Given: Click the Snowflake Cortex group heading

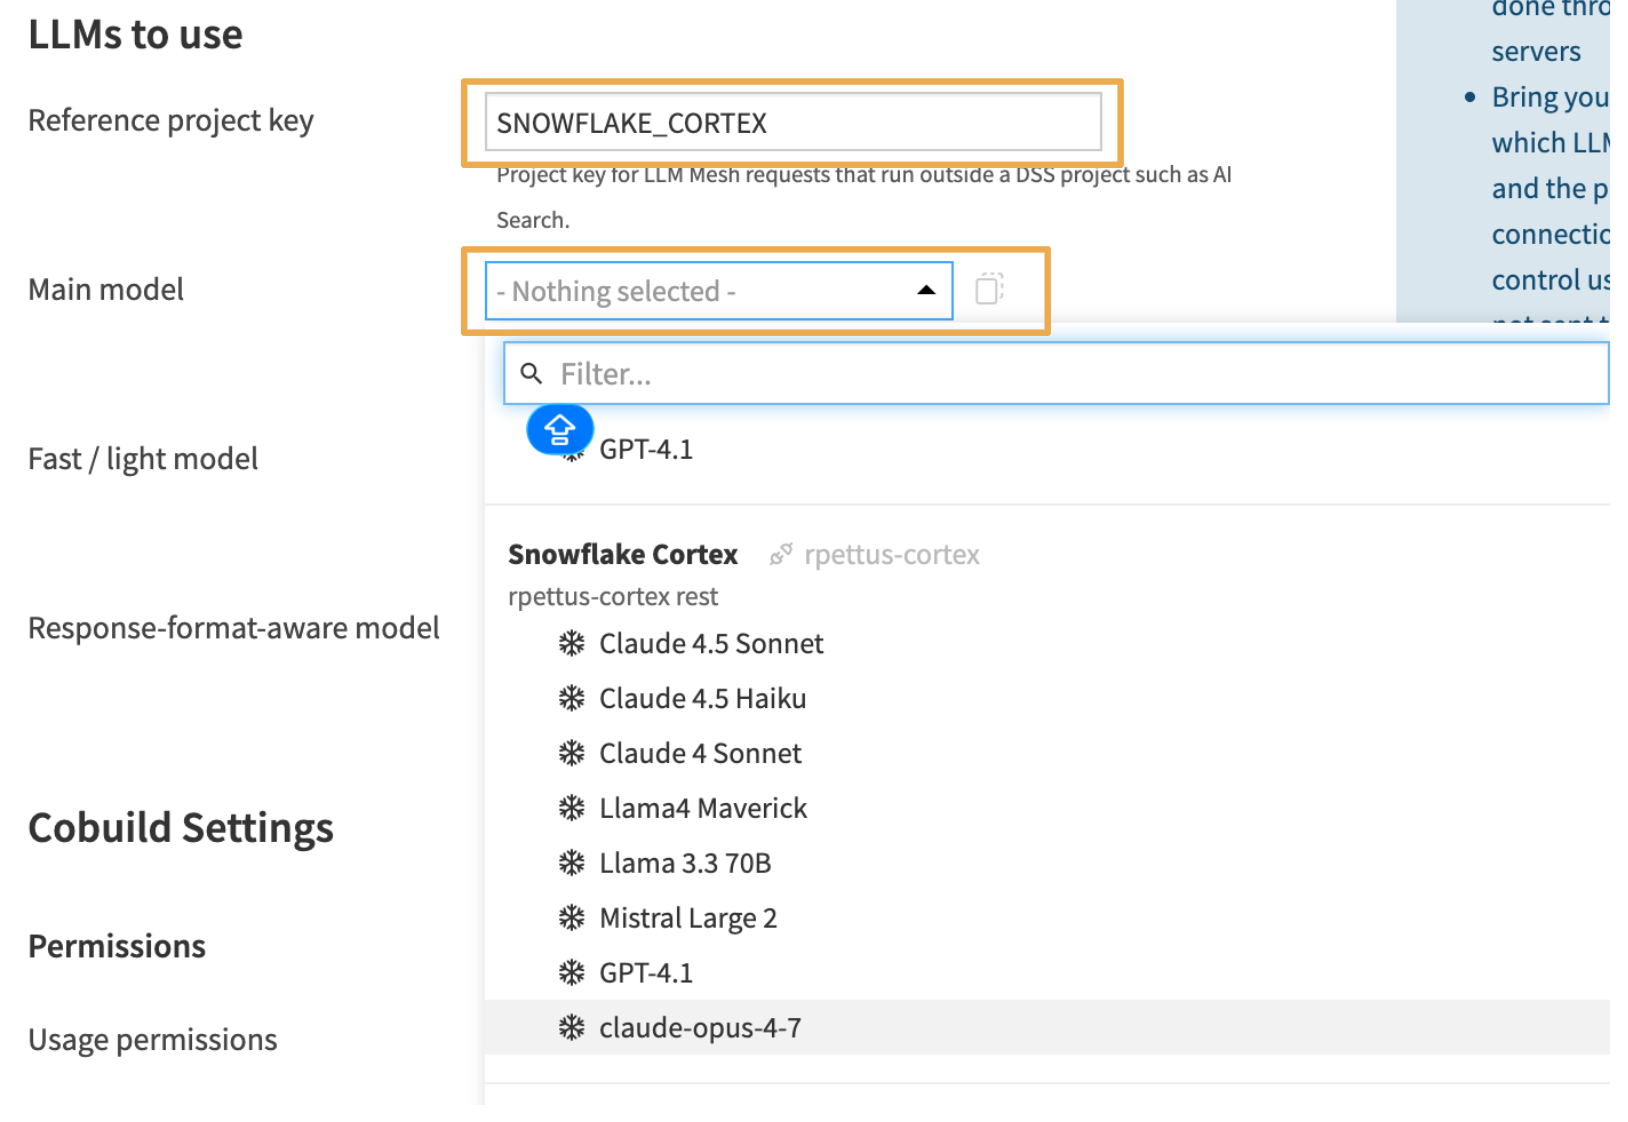Looking at the screenshot, I should coord(623,554).
